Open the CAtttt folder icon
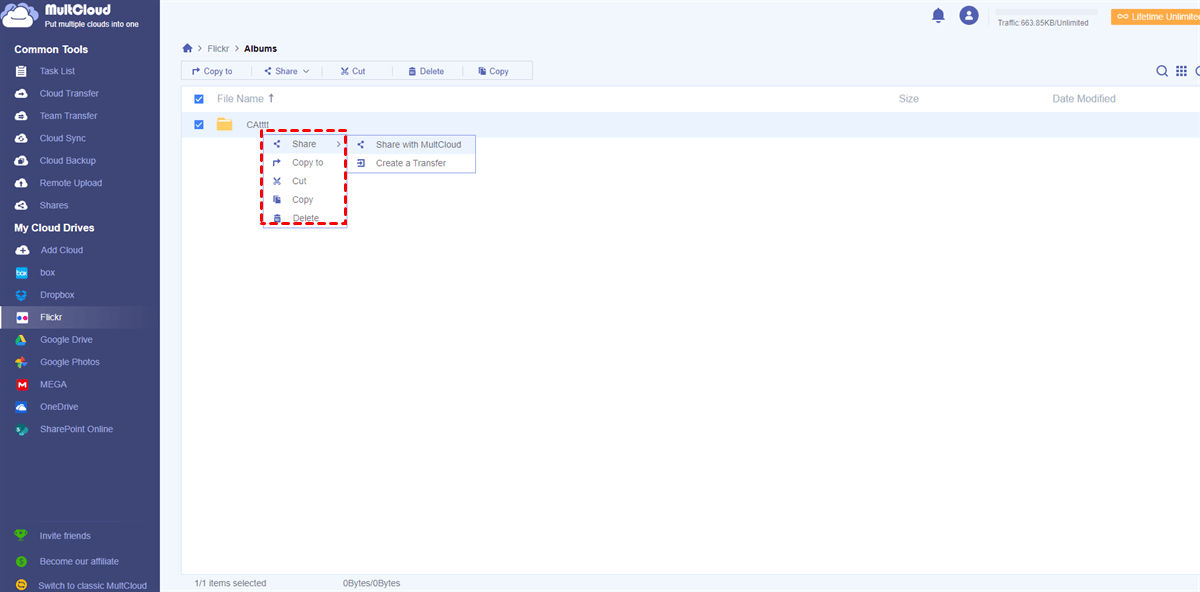Screen dimensions: 1200x592 [x=225, y=125]
